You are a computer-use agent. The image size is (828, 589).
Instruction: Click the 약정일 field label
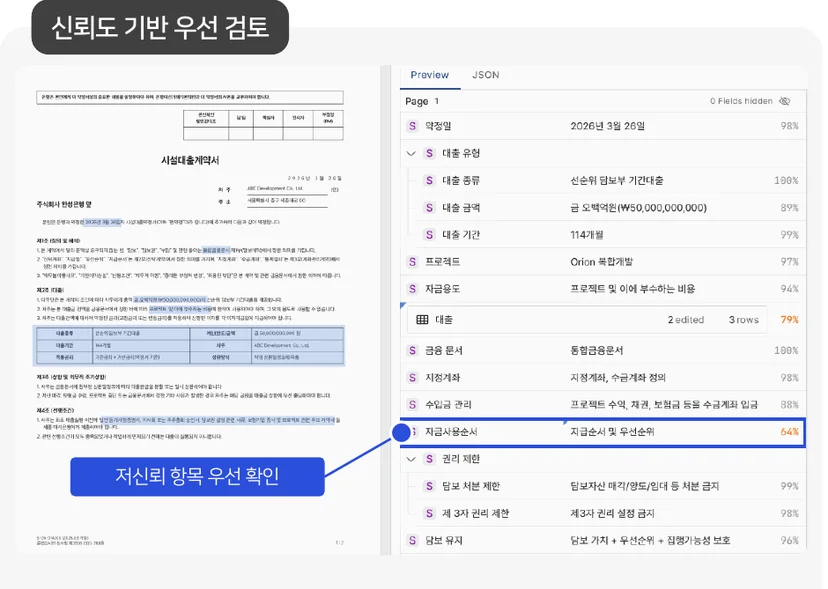pos(438,126)
